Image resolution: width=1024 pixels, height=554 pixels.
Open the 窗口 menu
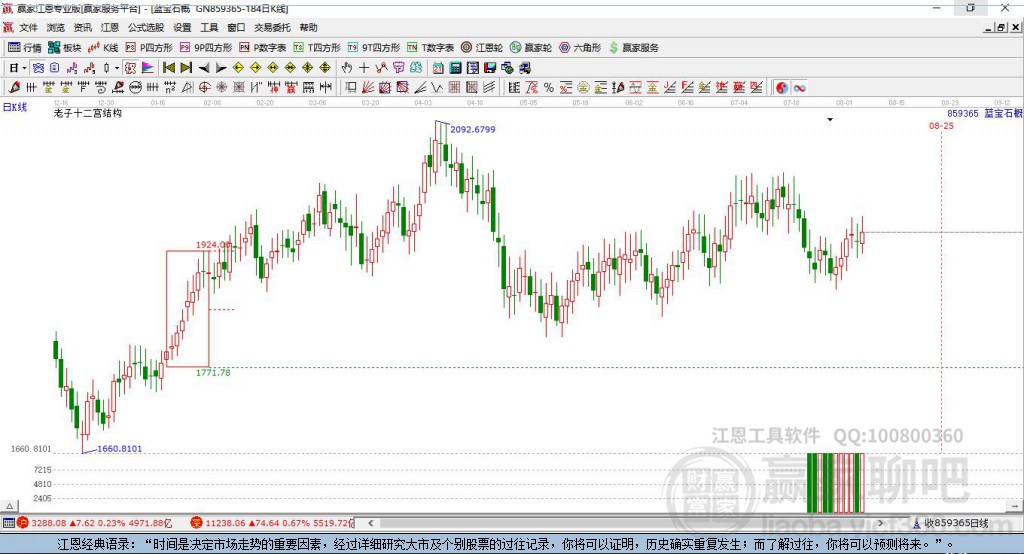point(236,27)
